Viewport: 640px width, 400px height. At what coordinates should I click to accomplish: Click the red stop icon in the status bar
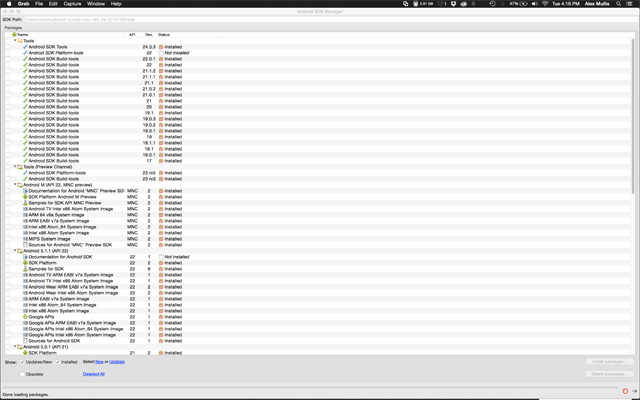point(625,391)
